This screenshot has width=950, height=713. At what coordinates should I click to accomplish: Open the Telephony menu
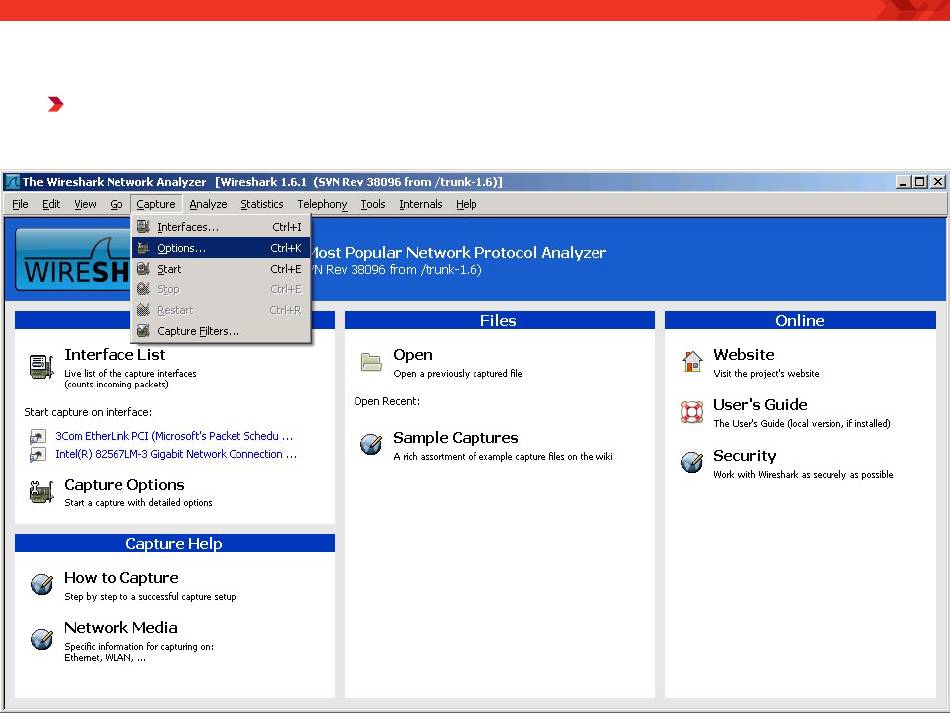322,204
